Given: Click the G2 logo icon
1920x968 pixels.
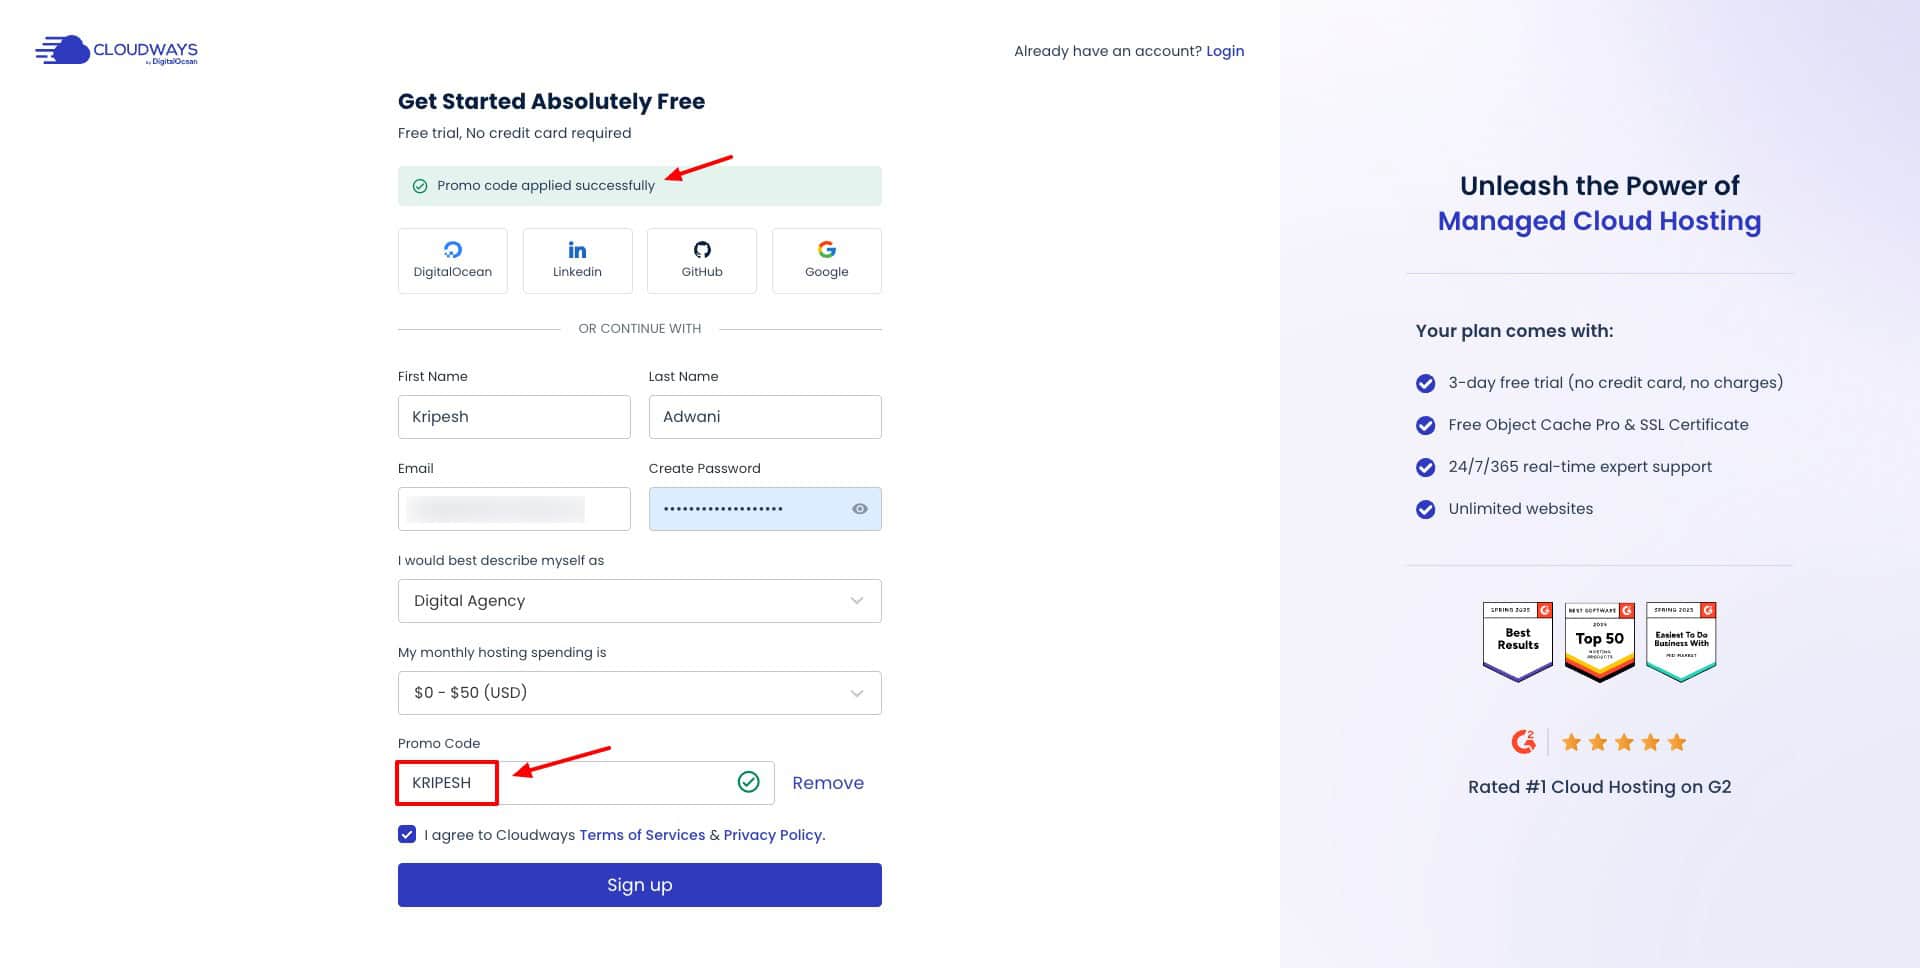Looking at the screenshot, I should click(x=1522, y=742).
